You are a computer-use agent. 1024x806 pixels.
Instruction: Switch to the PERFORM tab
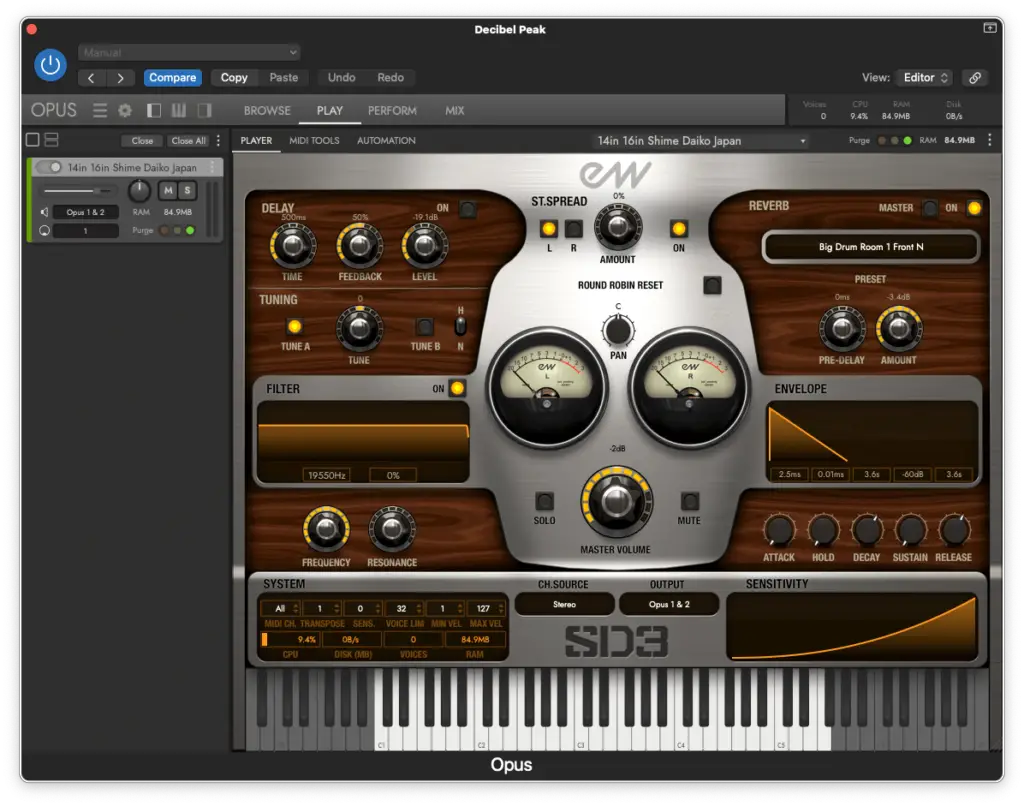coord(392,111)
